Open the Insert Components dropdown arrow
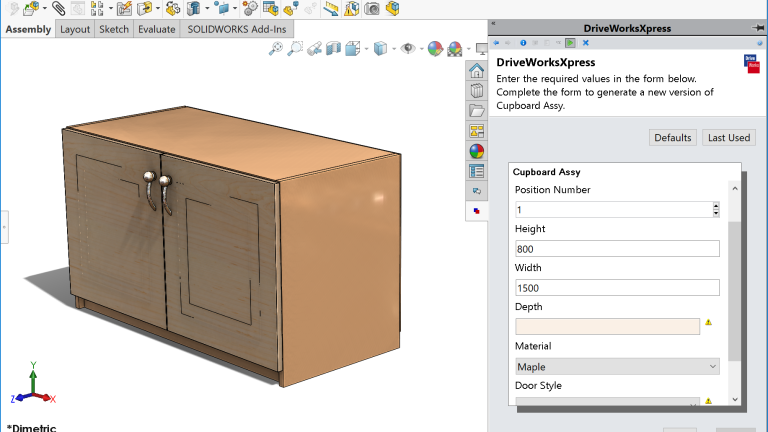Screen dimensions: 768x432 point(45,8)
